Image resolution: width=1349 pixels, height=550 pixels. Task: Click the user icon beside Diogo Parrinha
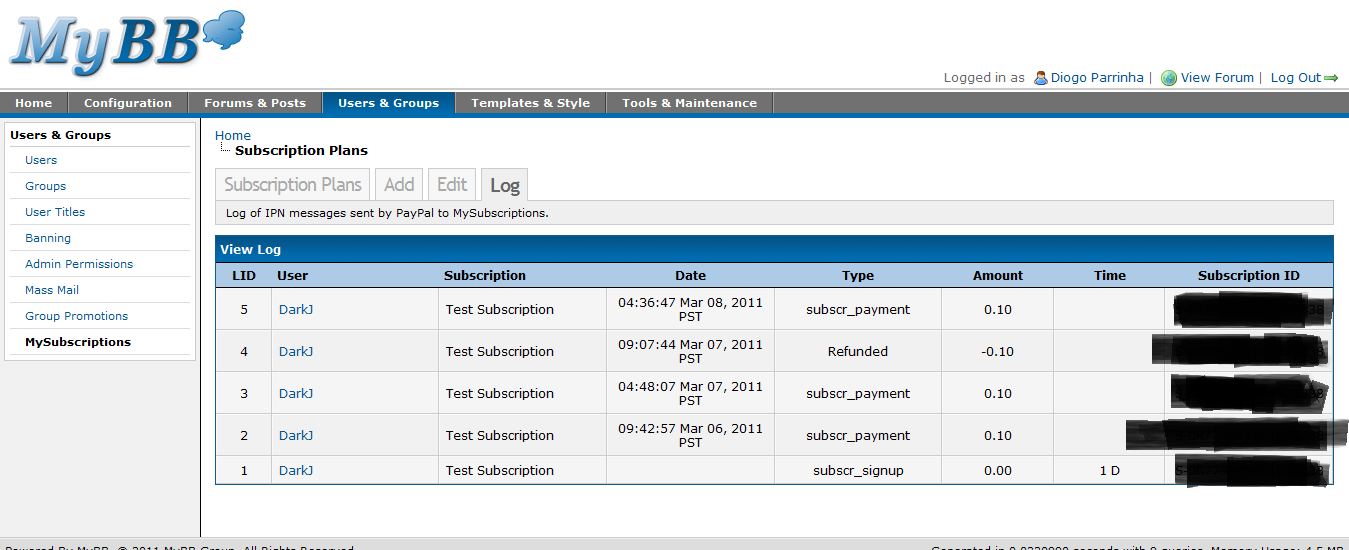(1040, 78)
